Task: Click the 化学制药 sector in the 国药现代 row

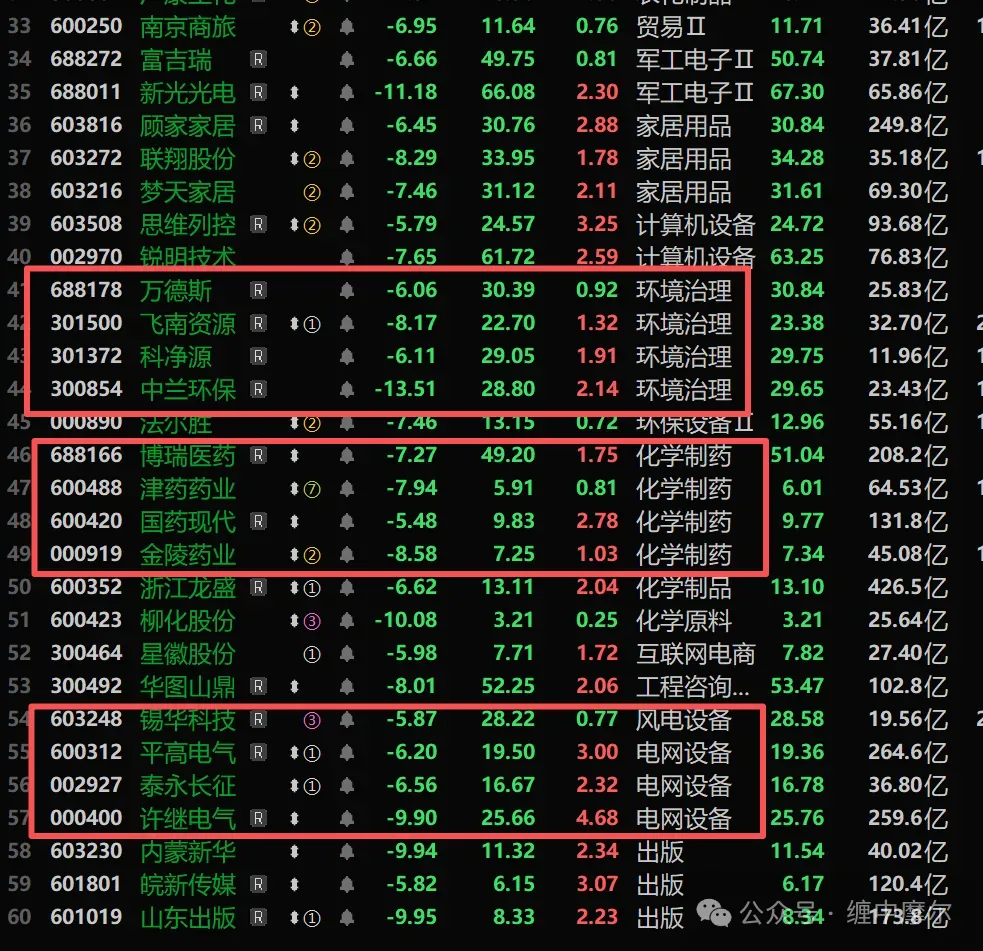Action: pos(683,522)
